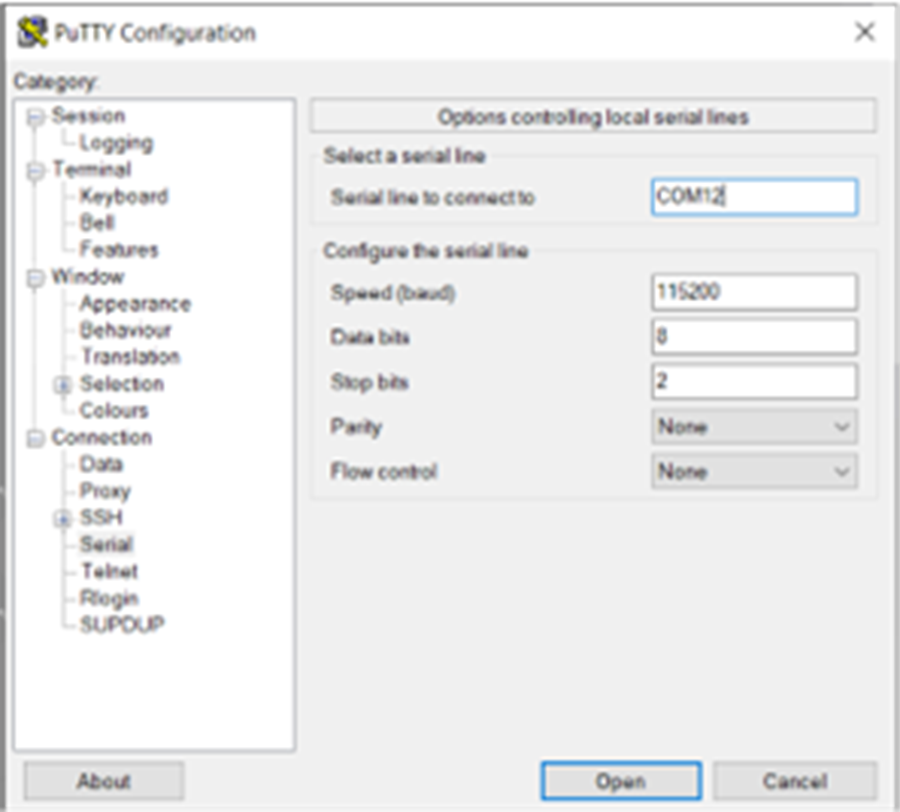This screenshot has width=900, height=812.
Task: Click the 'Data bits' label
Action: 370,337
